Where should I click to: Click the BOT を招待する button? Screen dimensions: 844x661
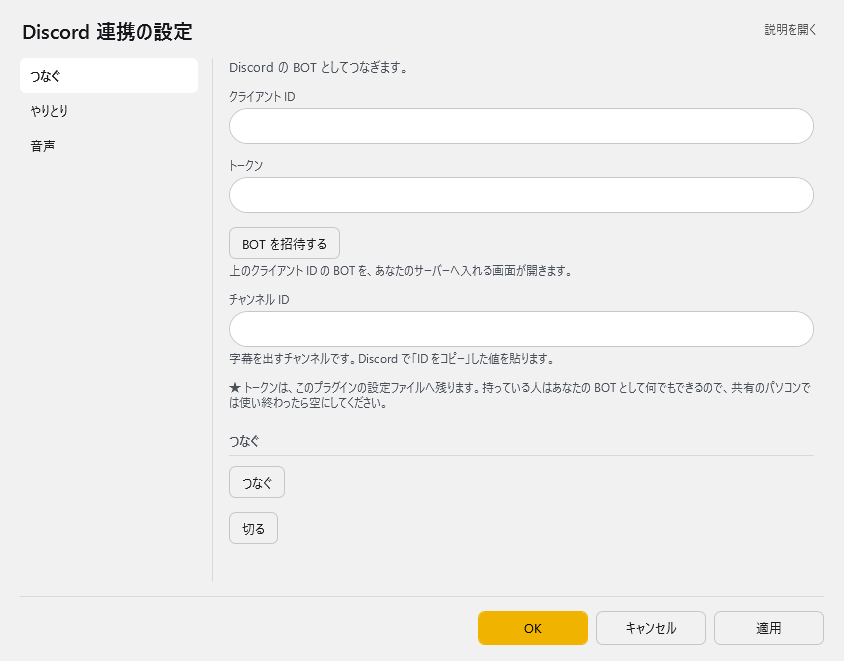(x=284, y=243)
